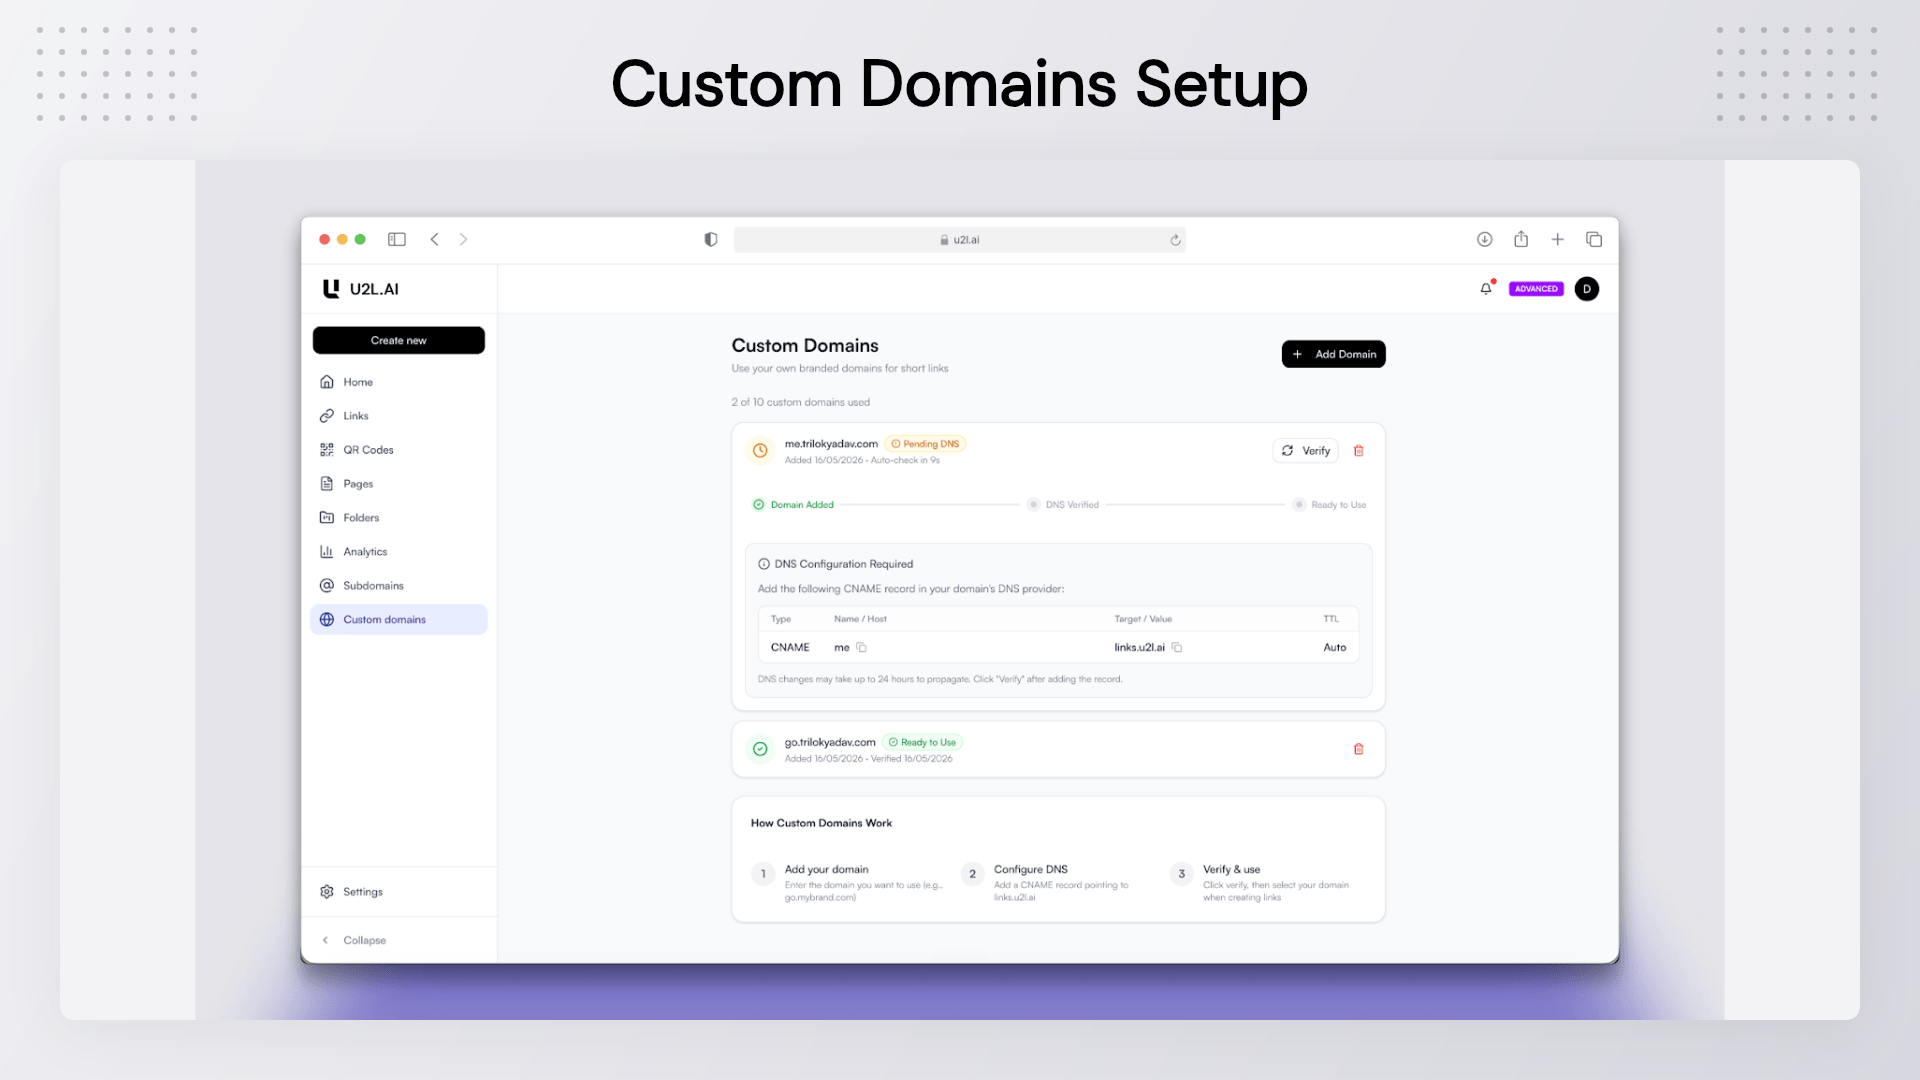Click the browser share icon
The image size is (1920, 1080).
[x=1521, y=239]
